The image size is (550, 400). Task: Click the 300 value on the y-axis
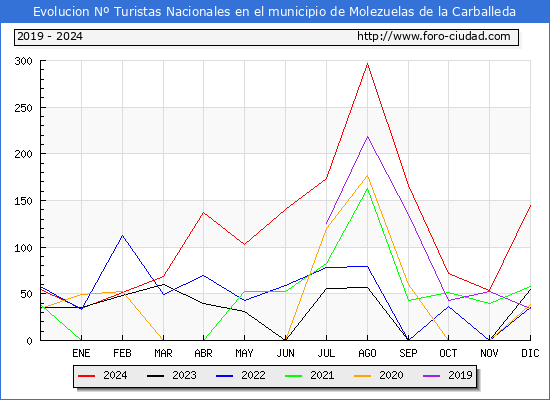click(24, 61)
